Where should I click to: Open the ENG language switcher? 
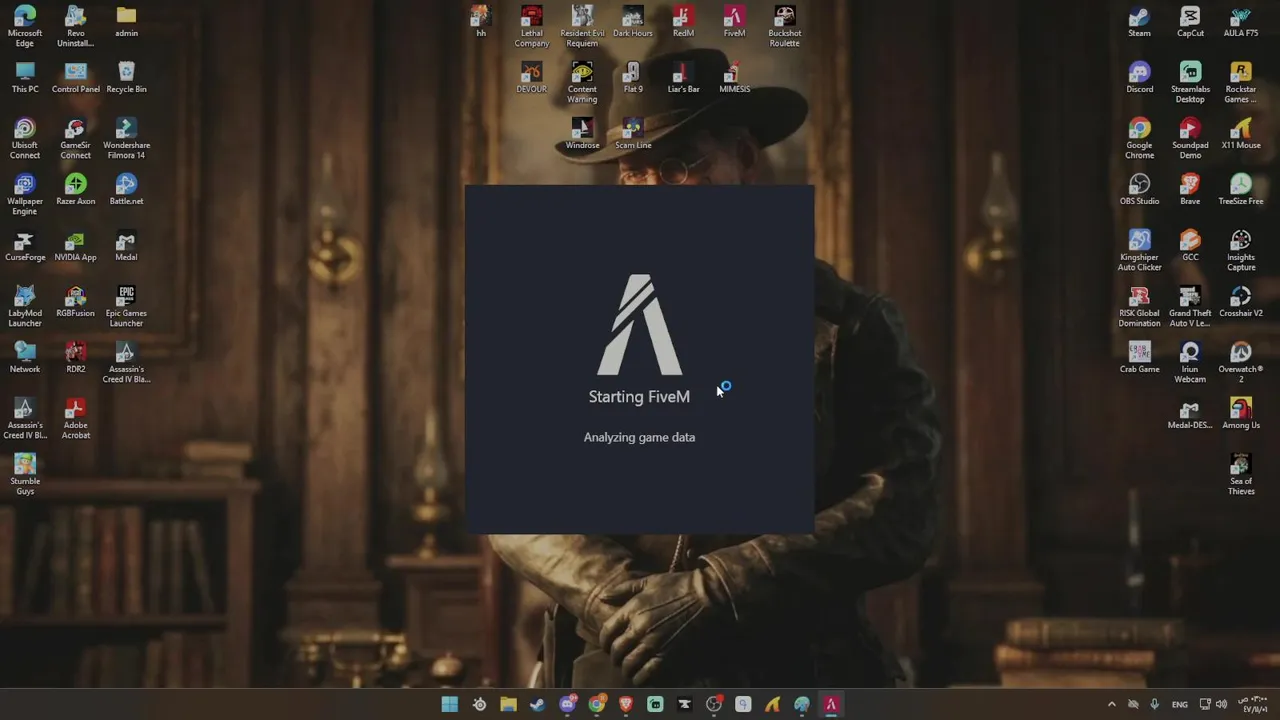1180,704
